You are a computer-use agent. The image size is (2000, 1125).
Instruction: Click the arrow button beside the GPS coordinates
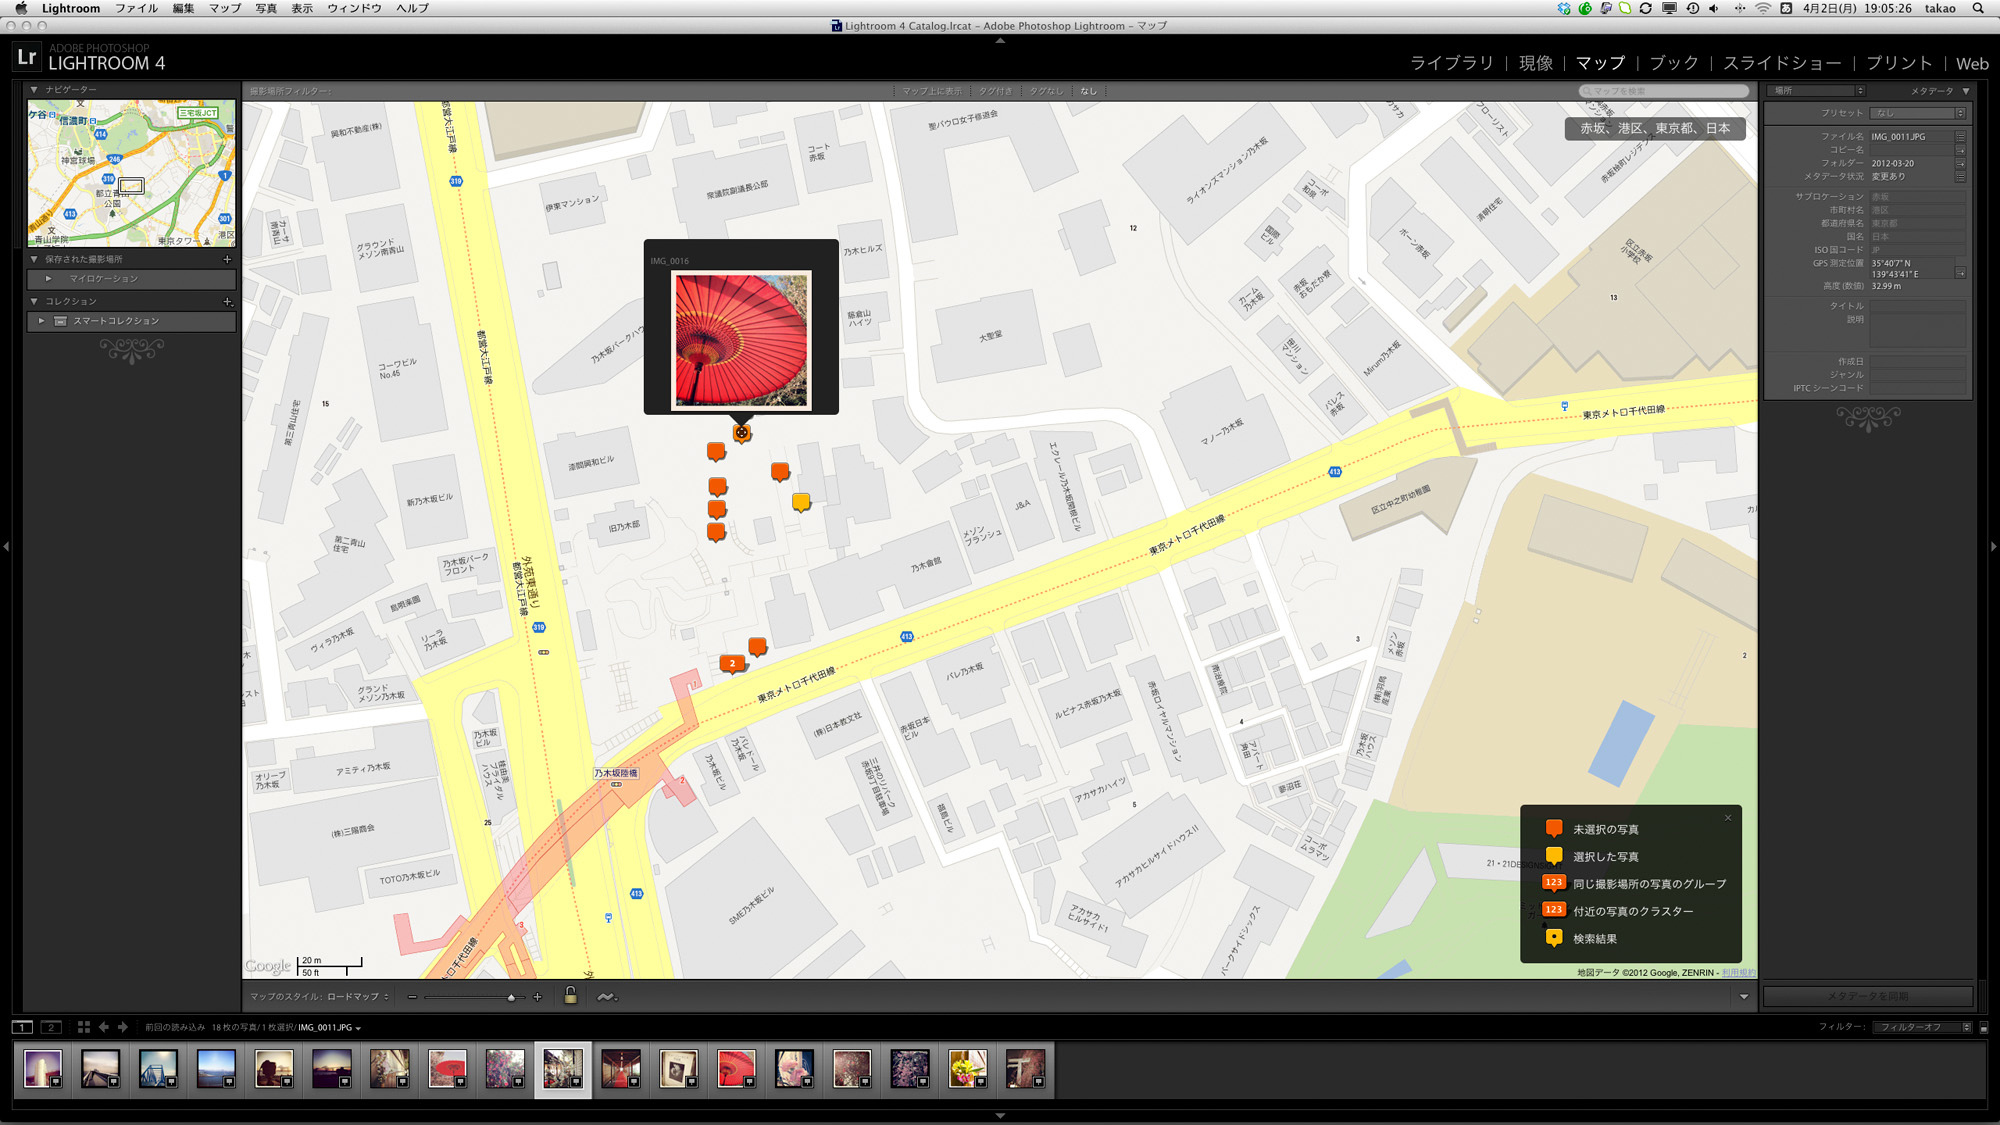(1960, 273)
